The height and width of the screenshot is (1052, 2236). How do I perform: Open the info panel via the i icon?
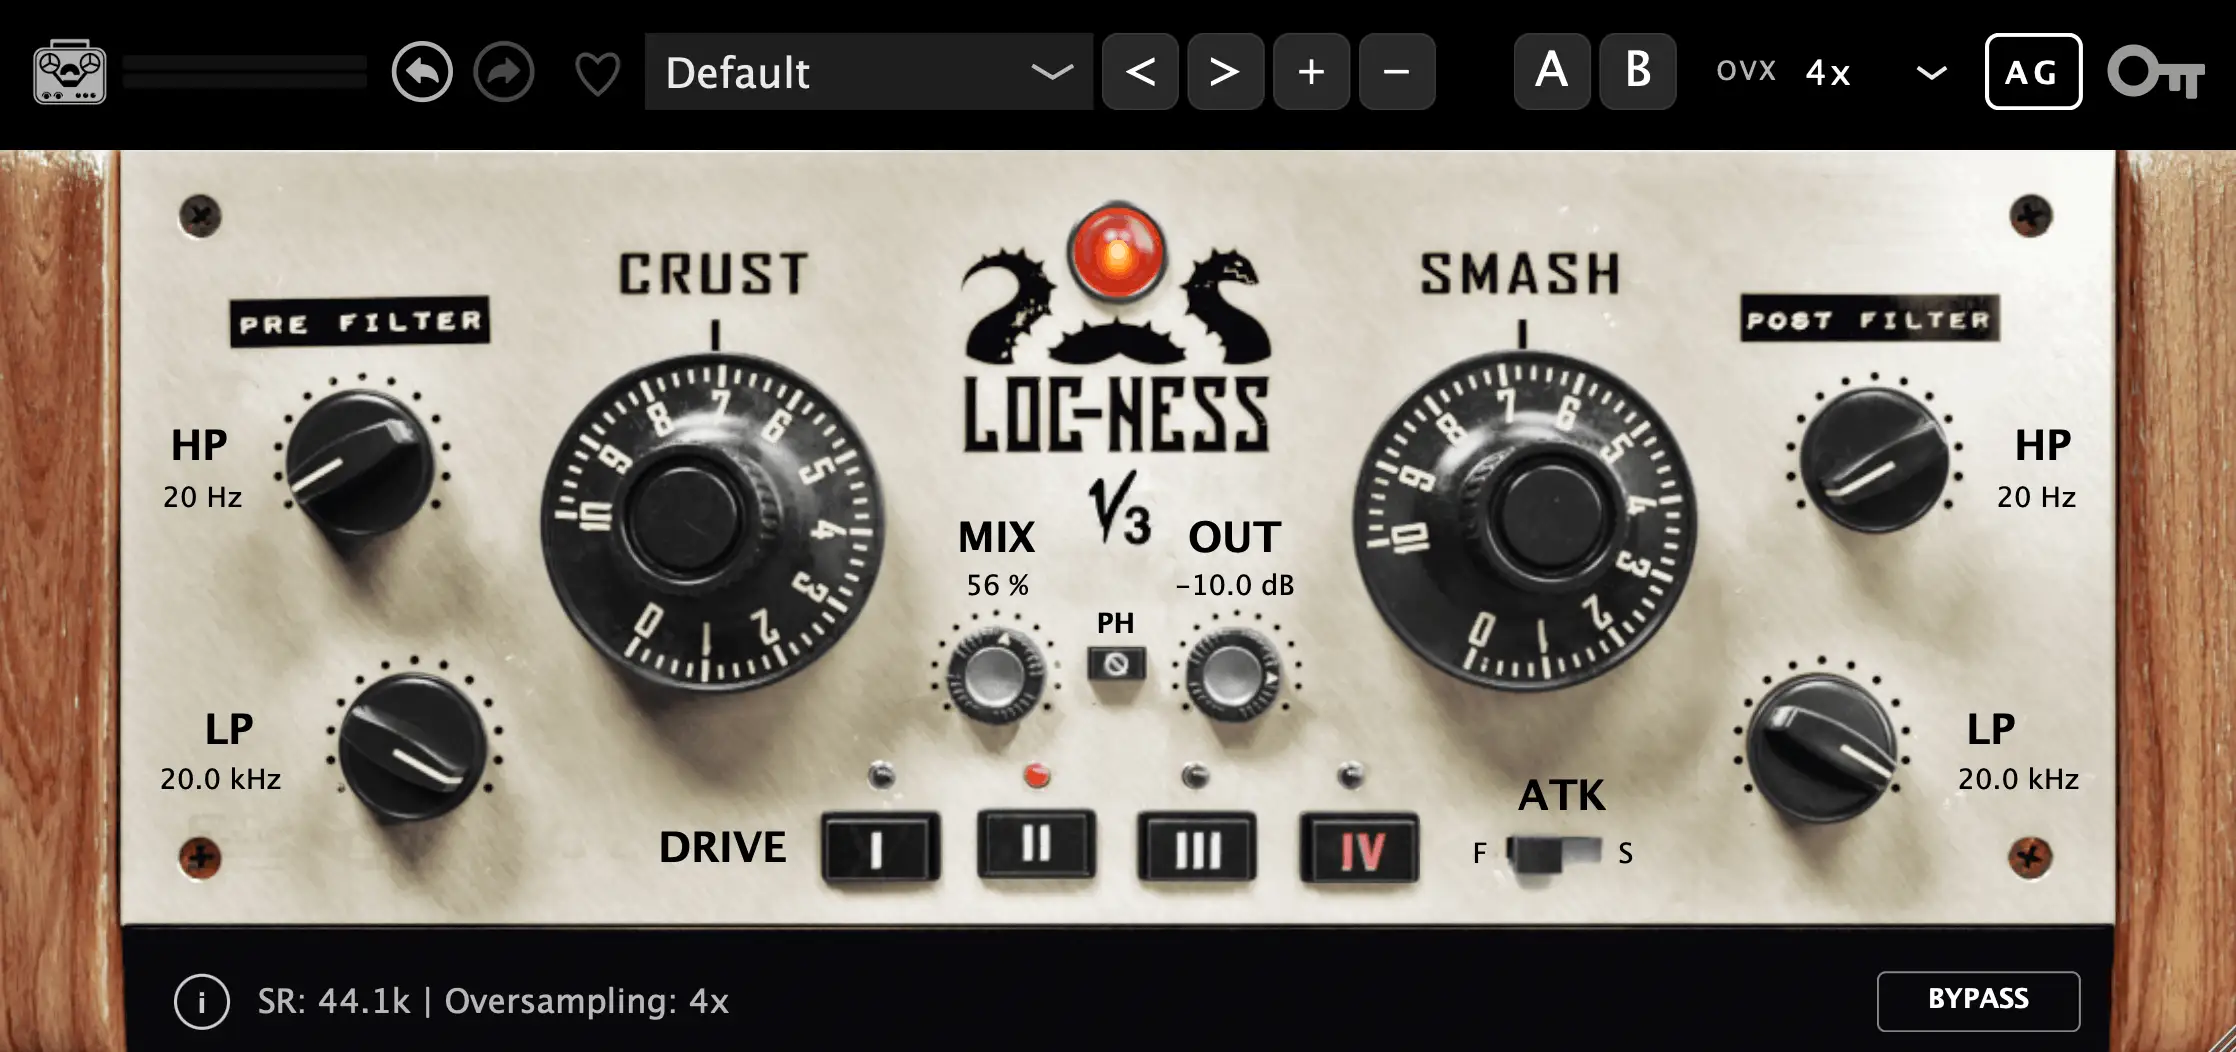pyautogui.click(x=201, y=1001)
